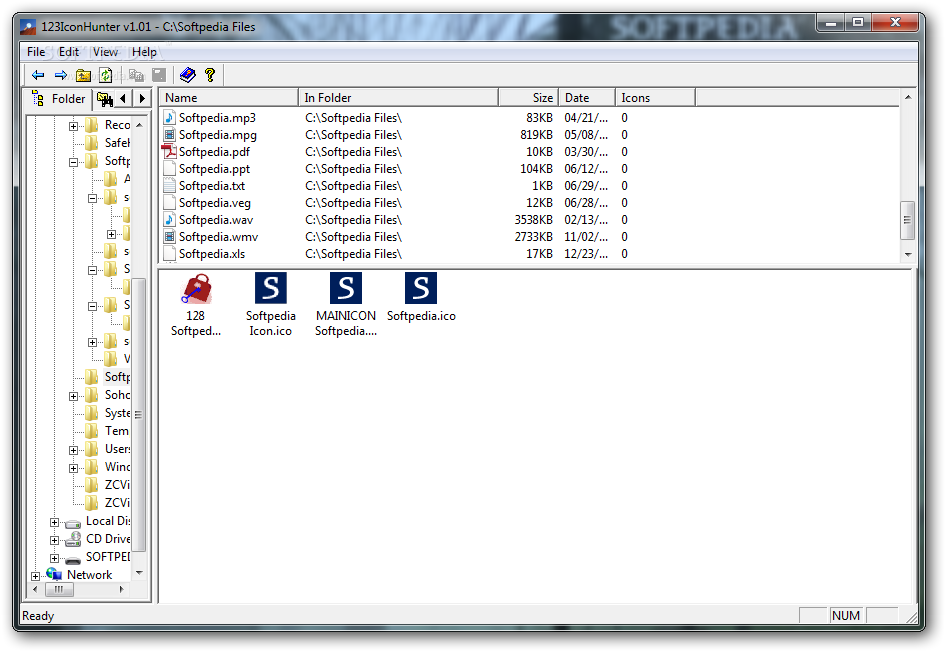Click the CD Drive disc icon

[73, 539]
